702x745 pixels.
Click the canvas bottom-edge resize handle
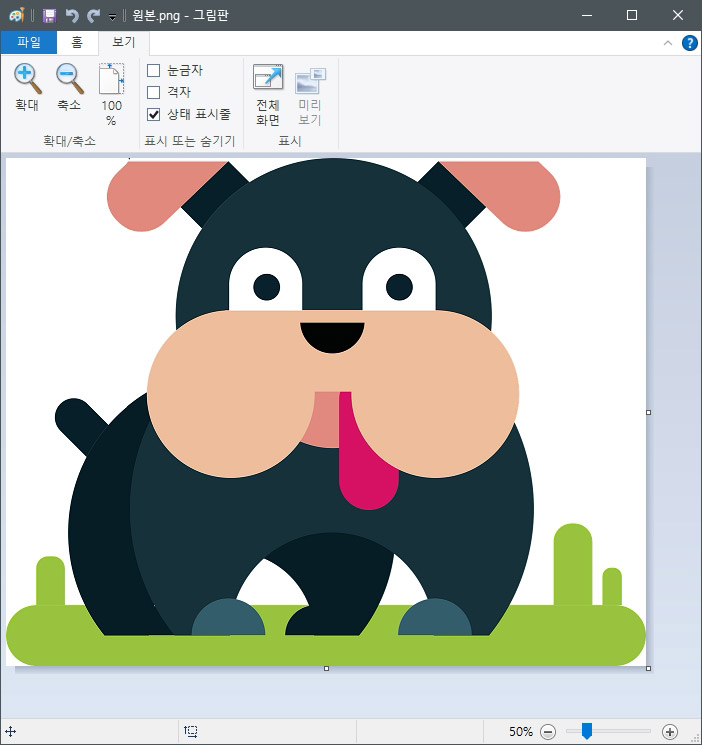[x=326, y=669]
